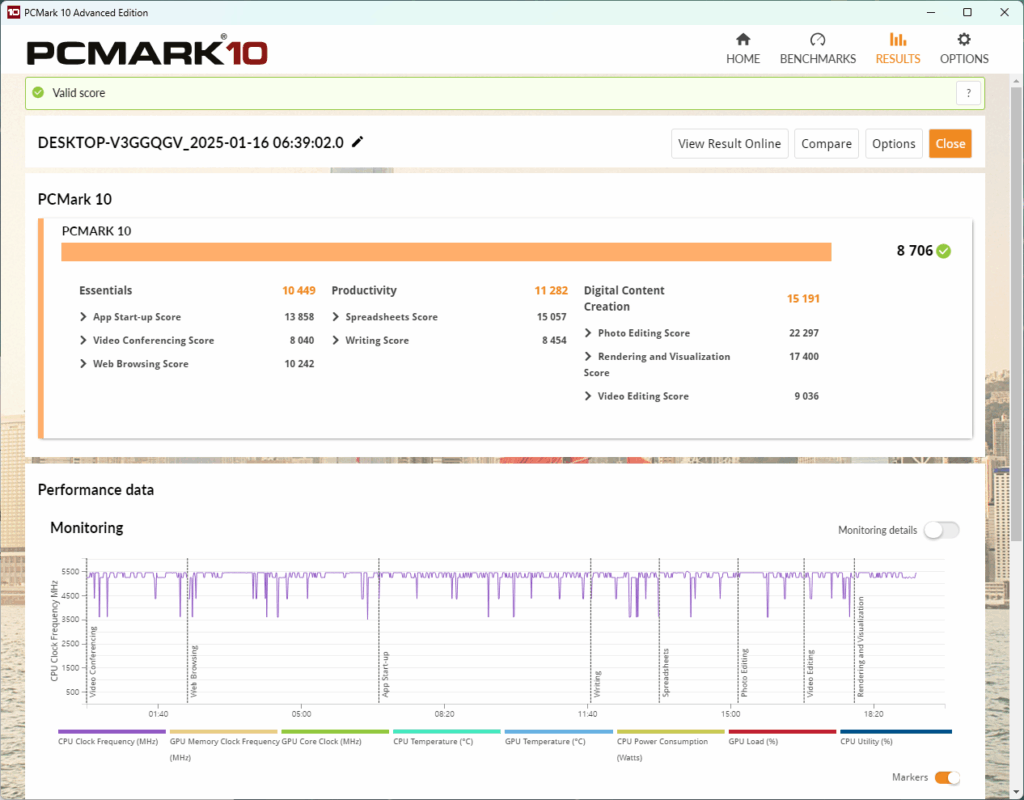1024x800 pixels.
Task: Click the green Valid score checkmark icon
Action: 39,93
